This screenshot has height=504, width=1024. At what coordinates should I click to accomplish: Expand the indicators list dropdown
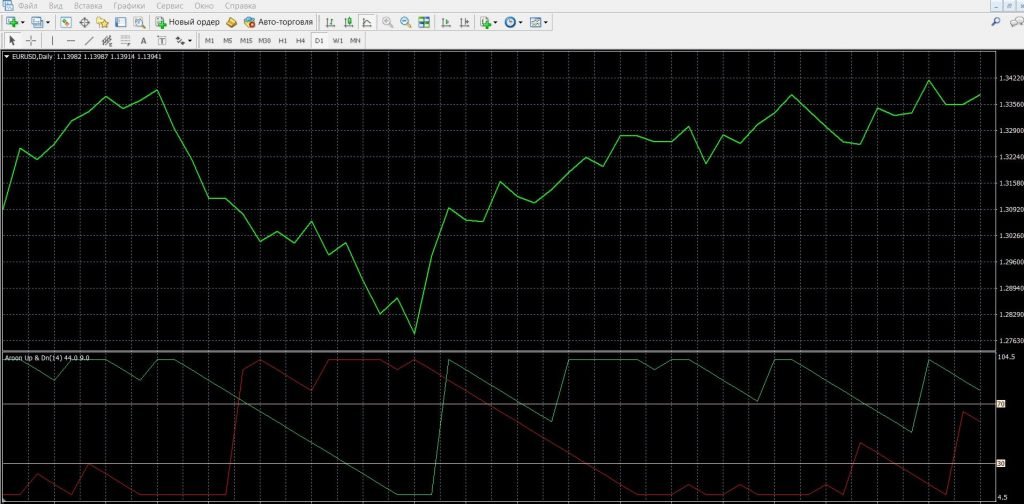click(496, 21)
